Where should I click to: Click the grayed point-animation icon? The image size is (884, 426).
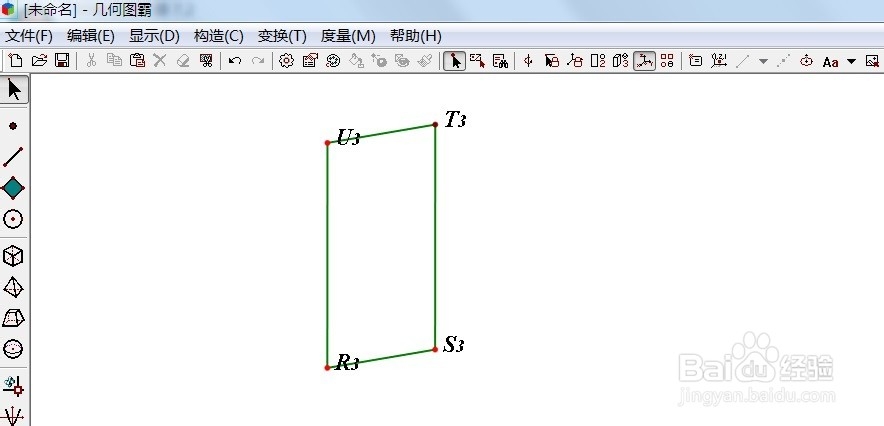pos(379,60)
